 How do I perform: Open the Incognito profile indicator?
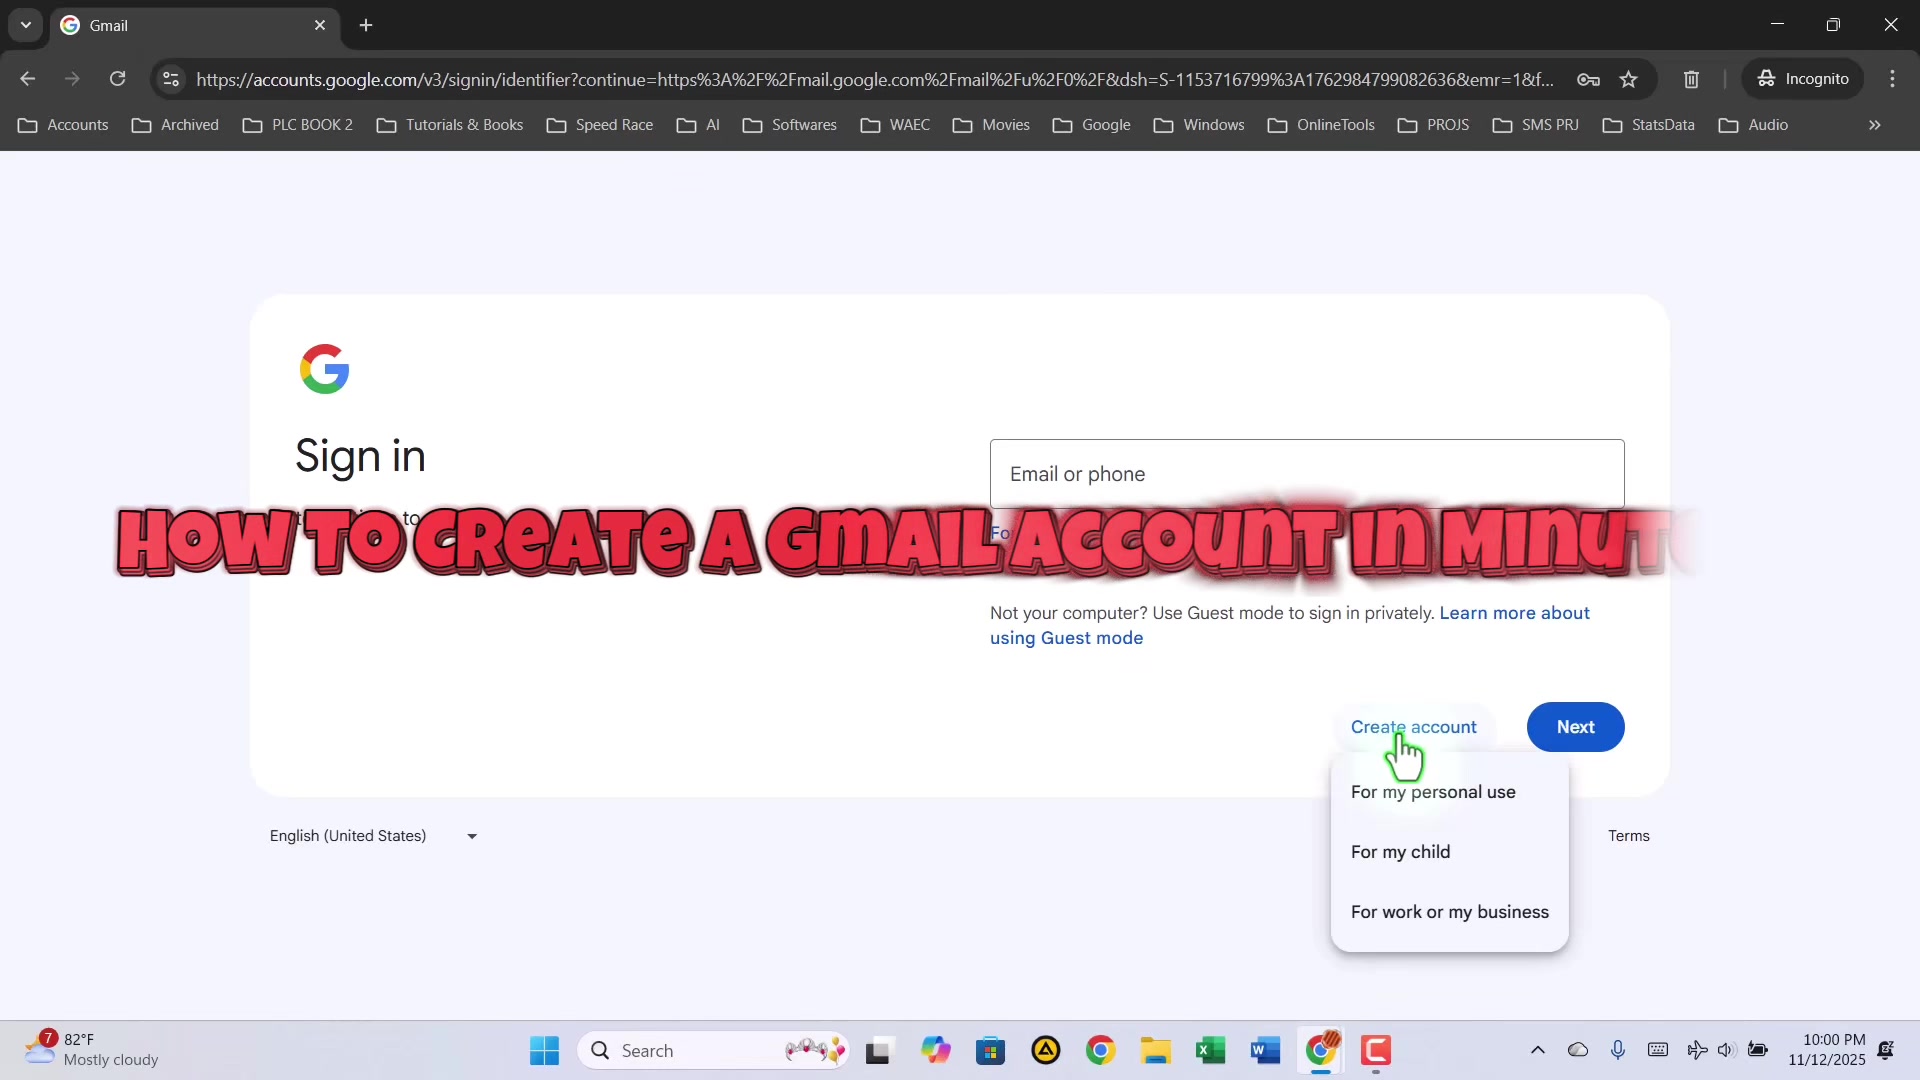tap(1803, 79)
